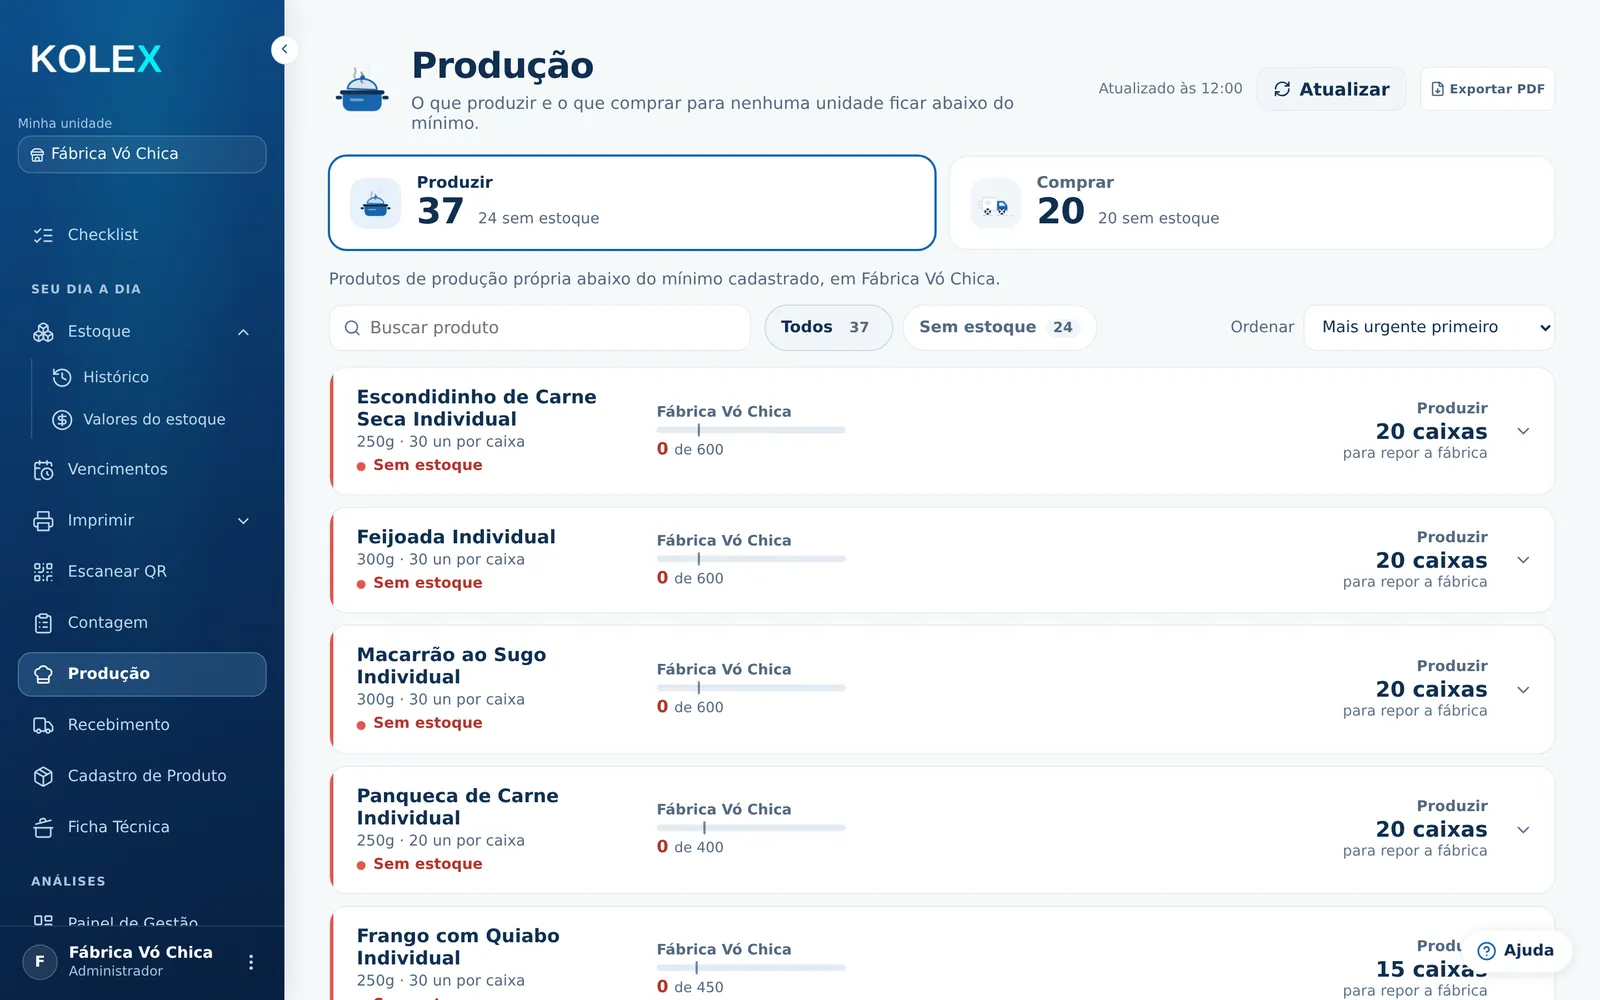Collapse the sidebar with the arrow button
Screen dimensions: 1600x1000
[x=285, y=49]
